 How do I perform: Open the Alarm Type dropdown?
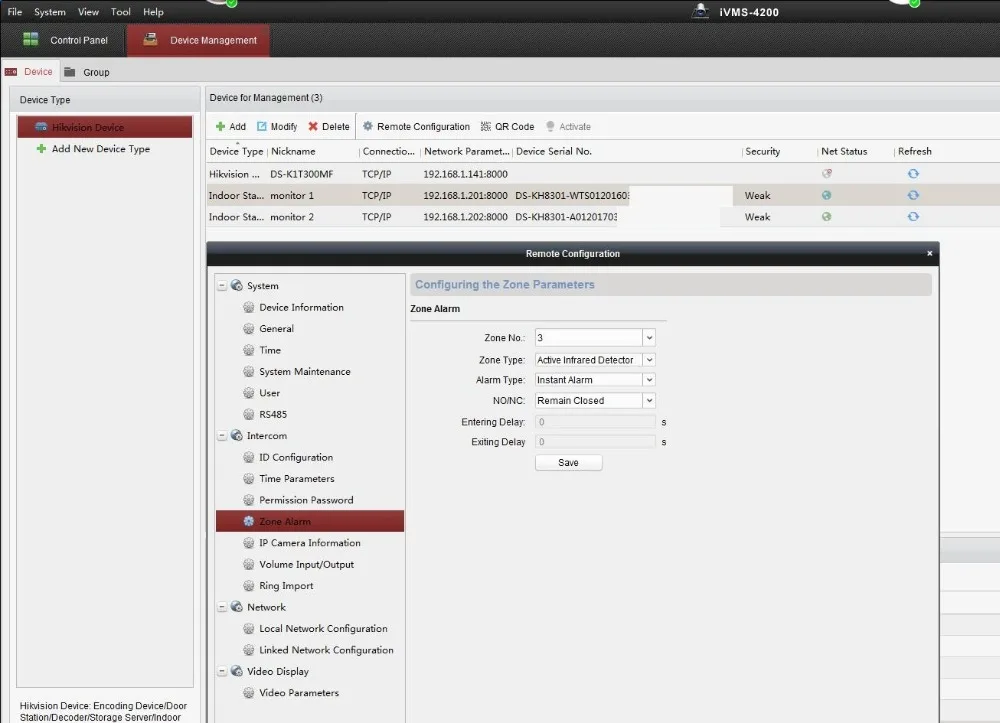[x=649, y=380]
